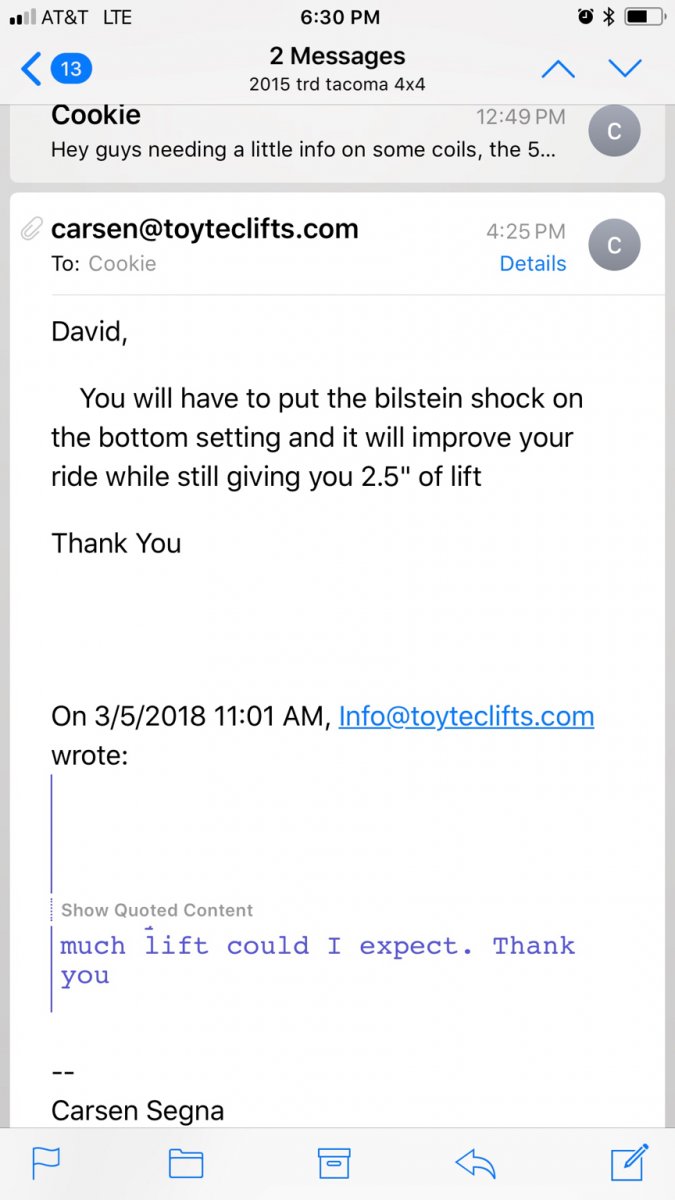Tap the quoted text 'much lift could I expect'

coord(267,945)
